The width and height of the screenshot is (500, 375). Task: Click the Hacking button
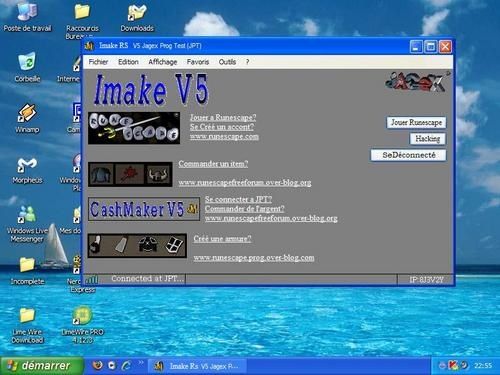click(x=428, y=139)
